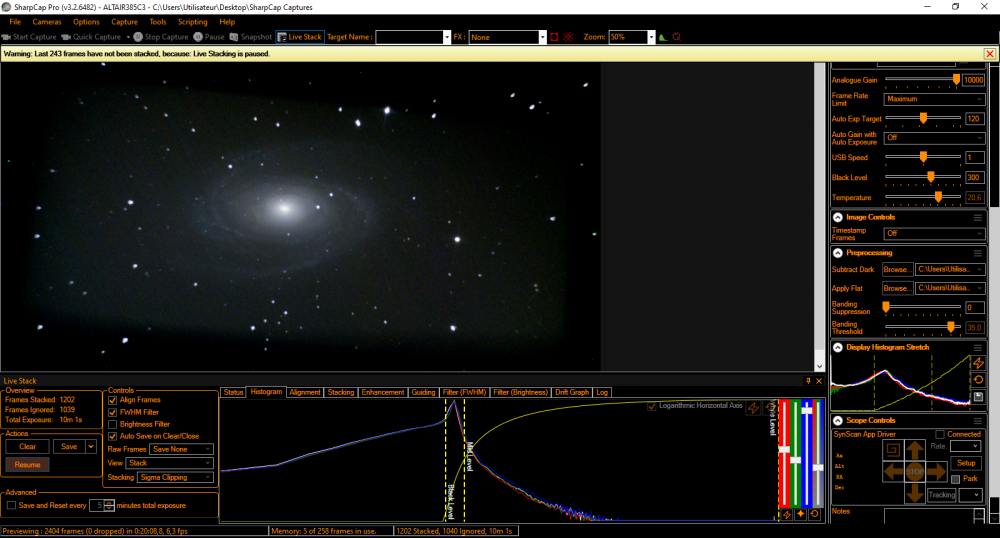Click the Analogue Gain value field

tap(973, 80)
